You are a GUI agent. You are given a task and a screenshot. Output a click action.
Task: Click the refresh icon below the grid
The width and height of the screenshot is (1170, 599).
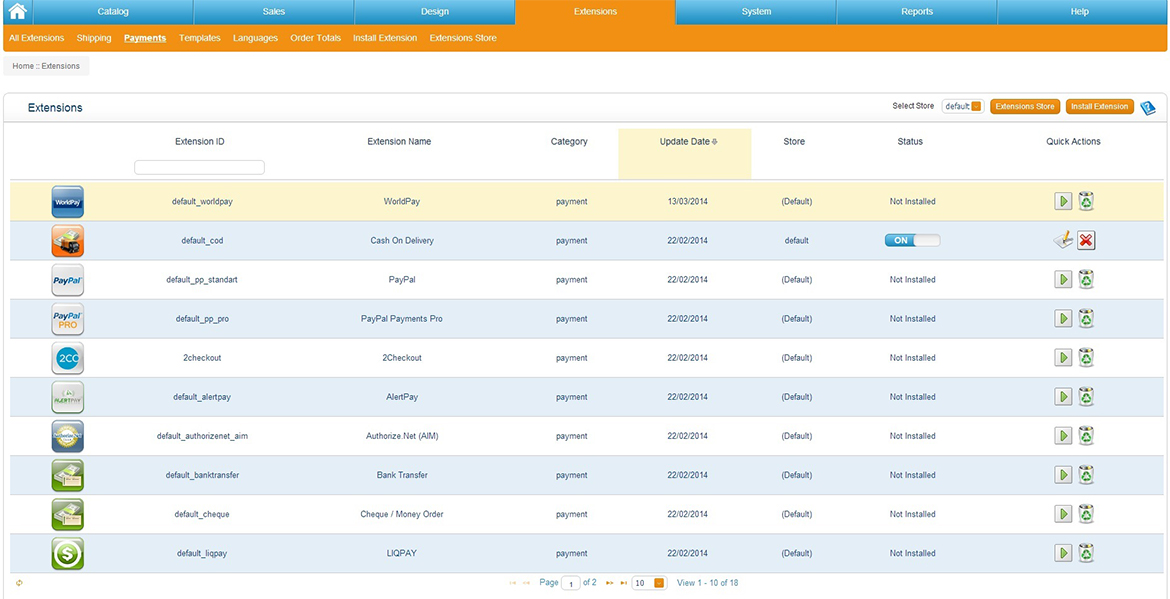coord(19,583)
